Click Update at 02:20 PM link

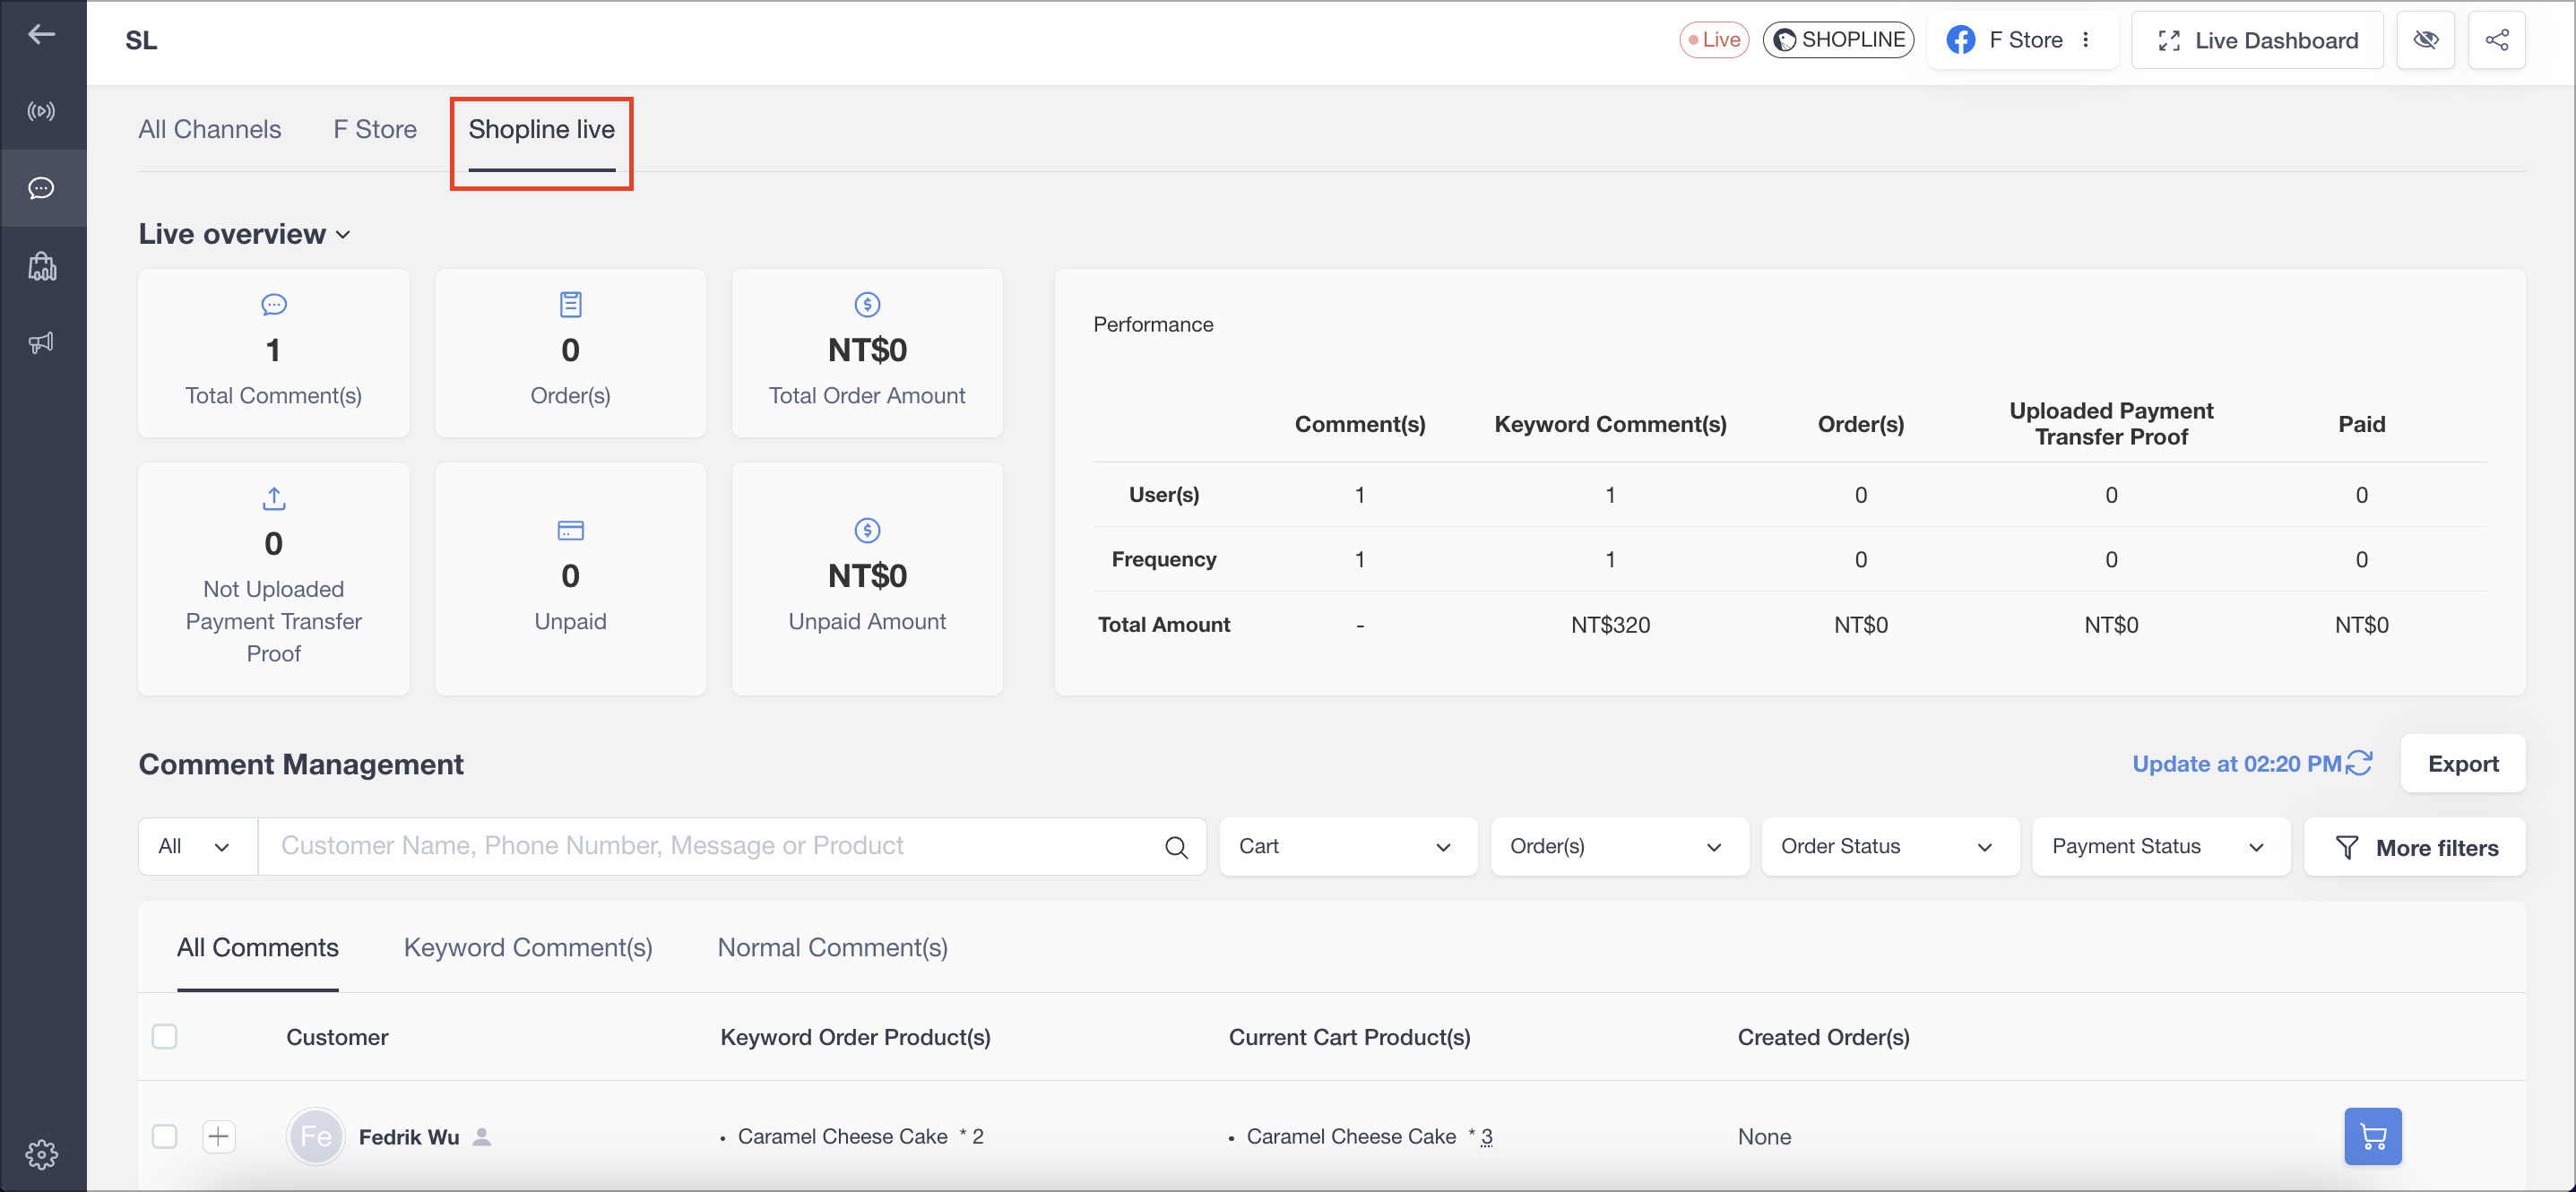[2236, 764]
